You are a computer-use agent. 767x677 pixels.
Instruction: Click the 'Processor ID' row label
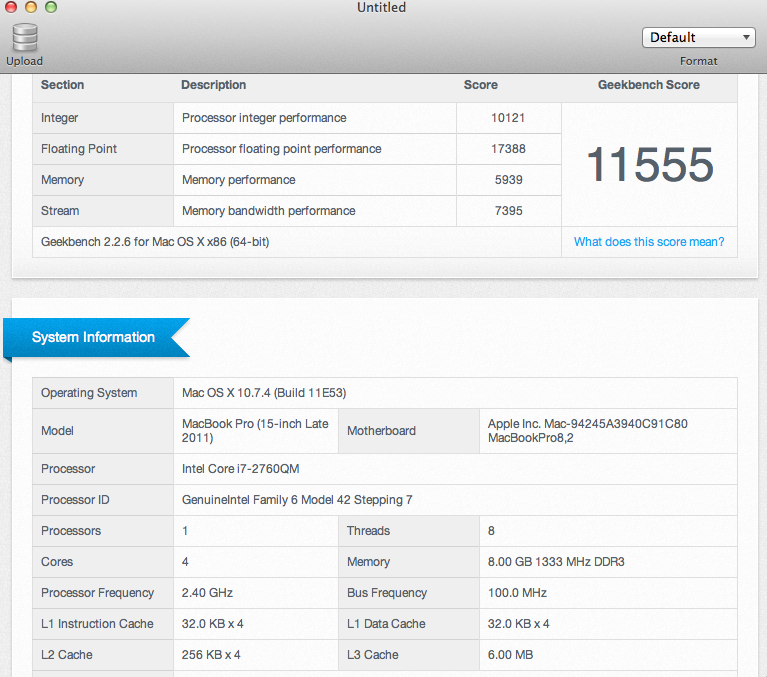coord(75,500)
